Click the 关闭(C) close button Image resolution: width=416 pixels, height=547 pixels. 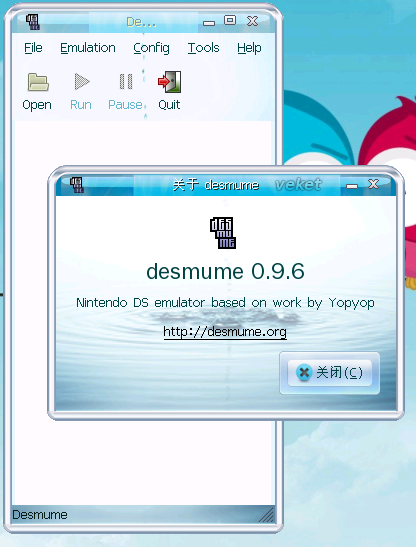[329, 373]
